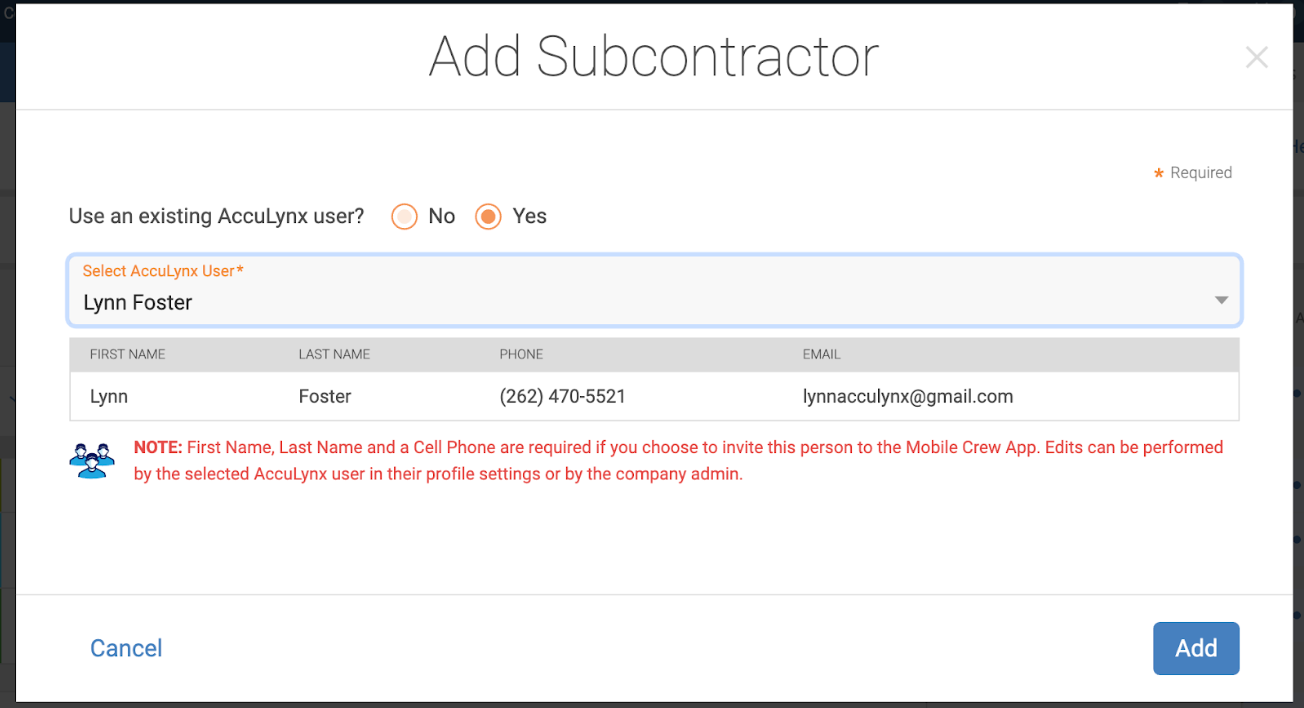Click the crew group icon beside the note

[92, 460]
